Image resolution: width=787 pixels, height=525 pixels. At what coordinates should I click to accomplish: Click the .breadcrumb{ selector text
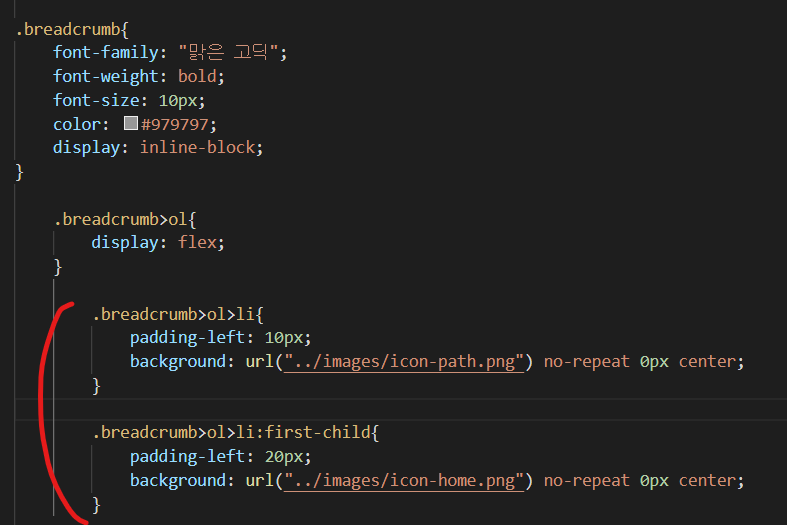[72, 29]
